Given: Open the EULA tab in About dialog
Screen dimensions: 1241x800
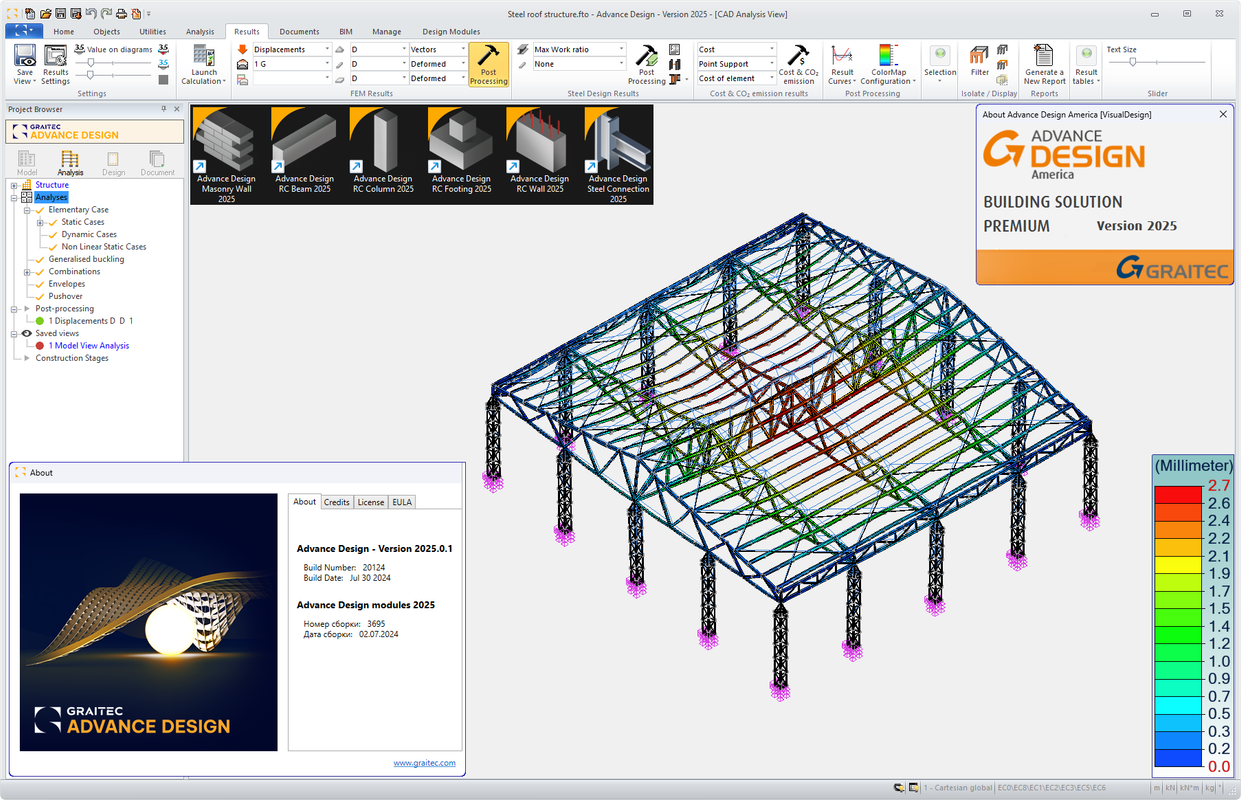Looking at the screenshot, I should tap(401, 502).
